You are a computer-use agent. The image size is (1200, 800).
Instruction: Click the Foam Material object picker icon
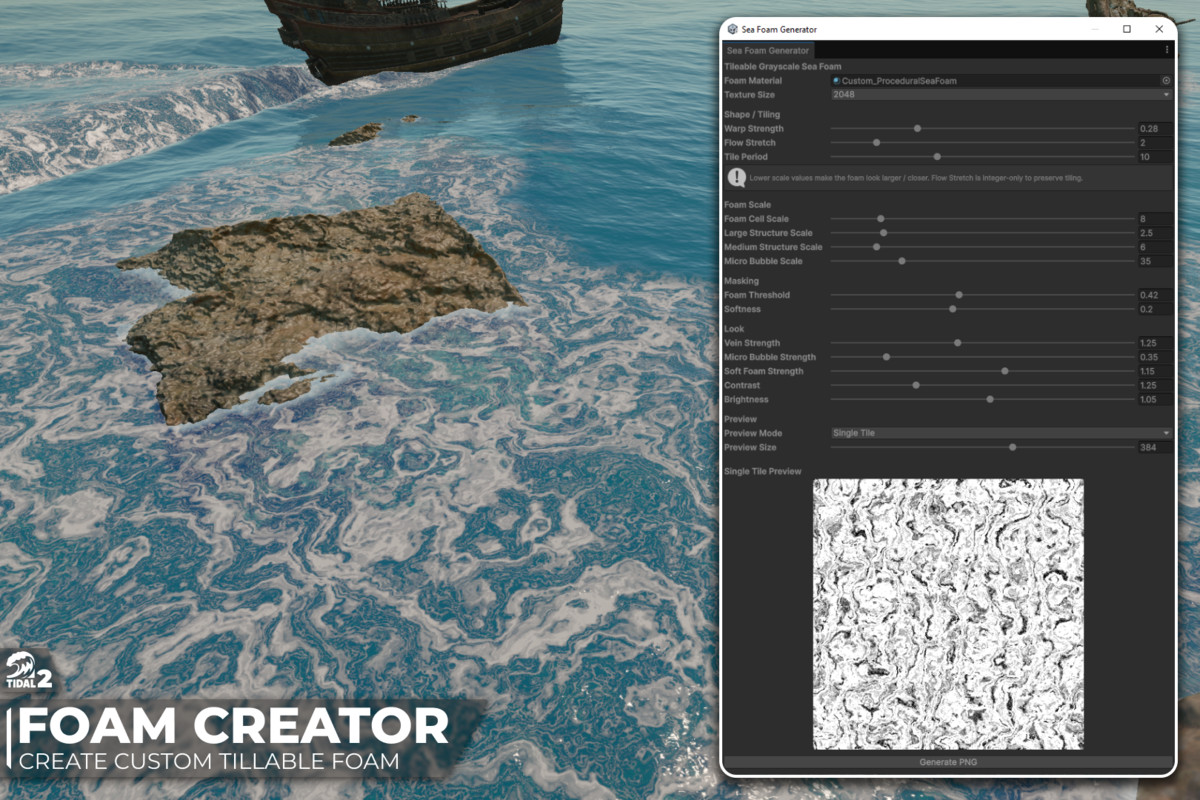click(1166, 81)
